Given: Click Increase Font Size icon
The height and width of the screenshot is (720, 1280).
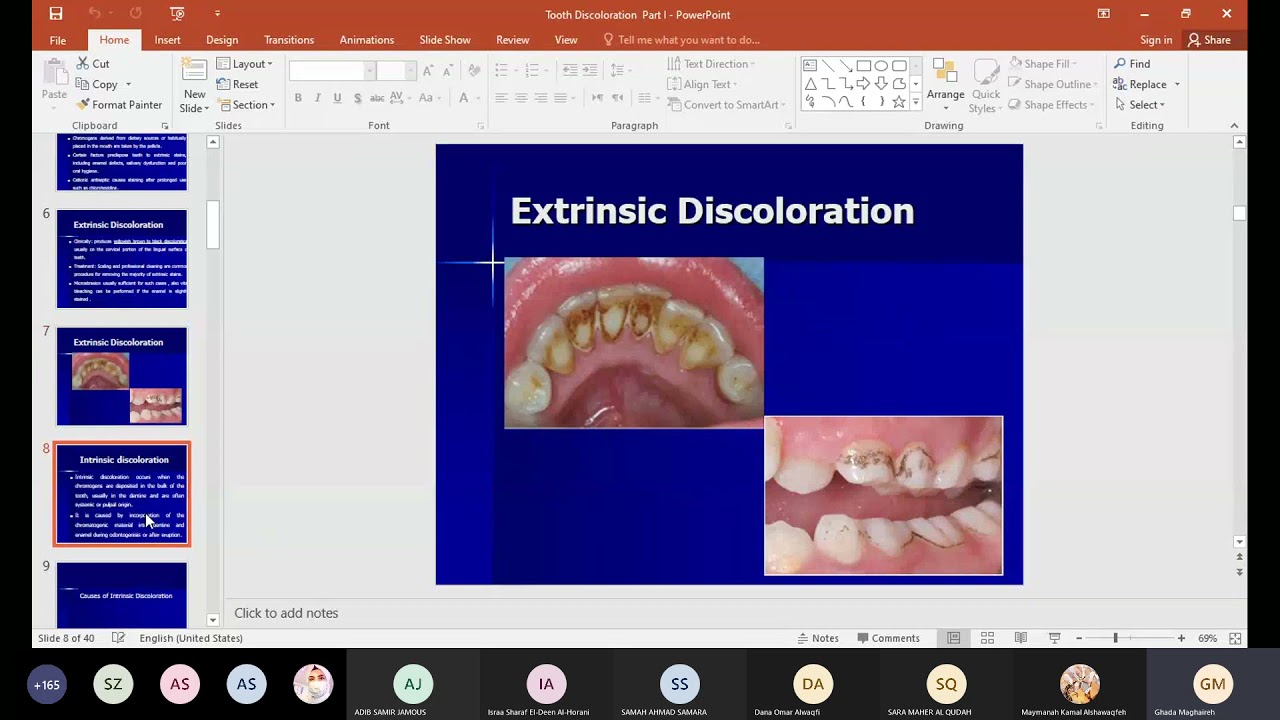Looking at the screenshot, I should [x=428, y=70].
